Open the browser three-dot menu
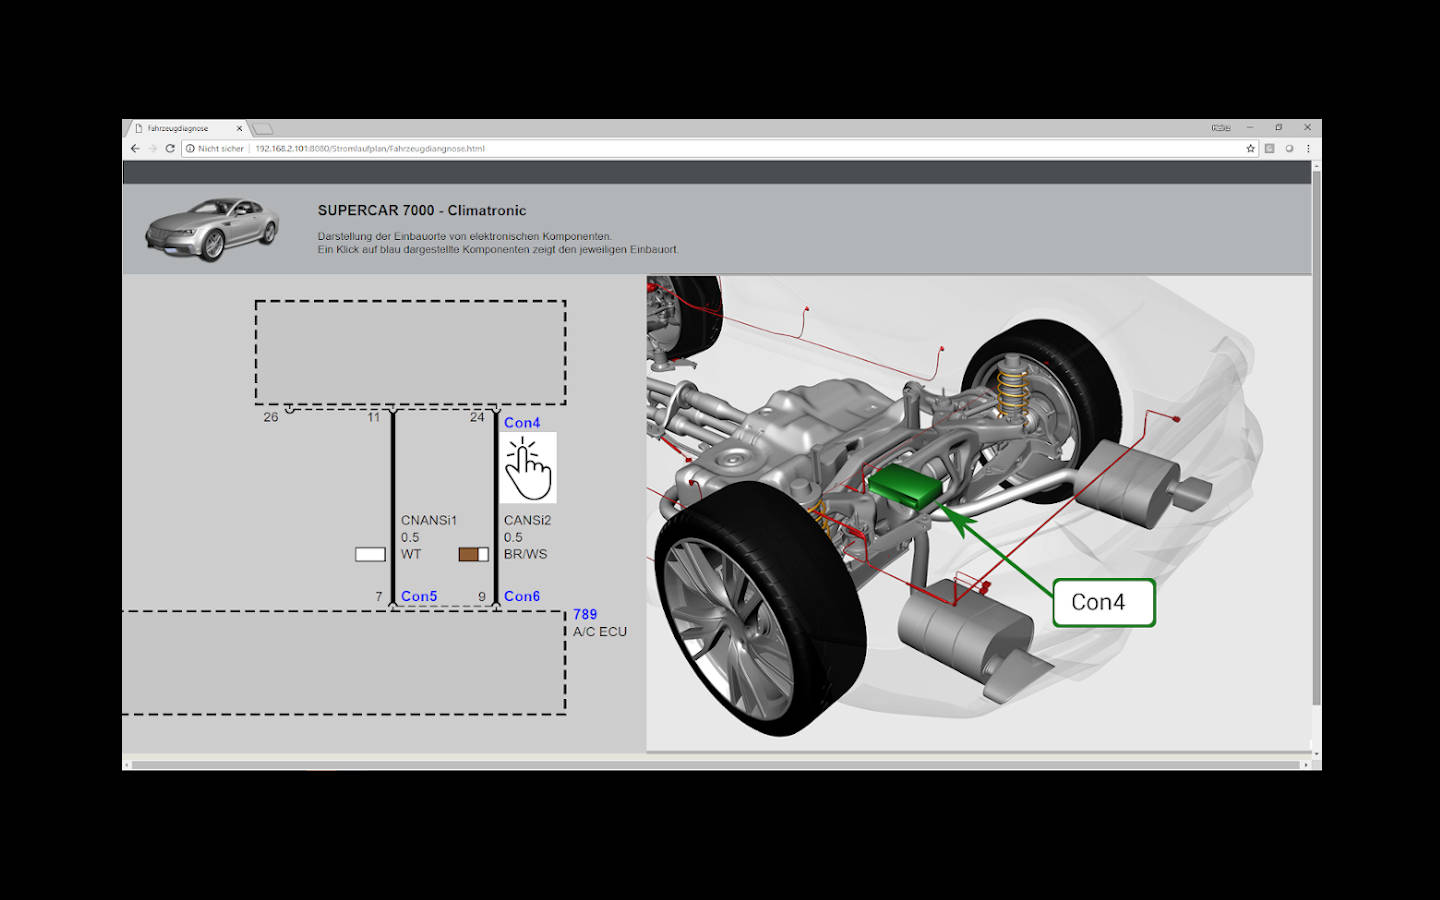Image resolution: width=1440 pixels, height=900 pixels. (x=1308, y=148)
